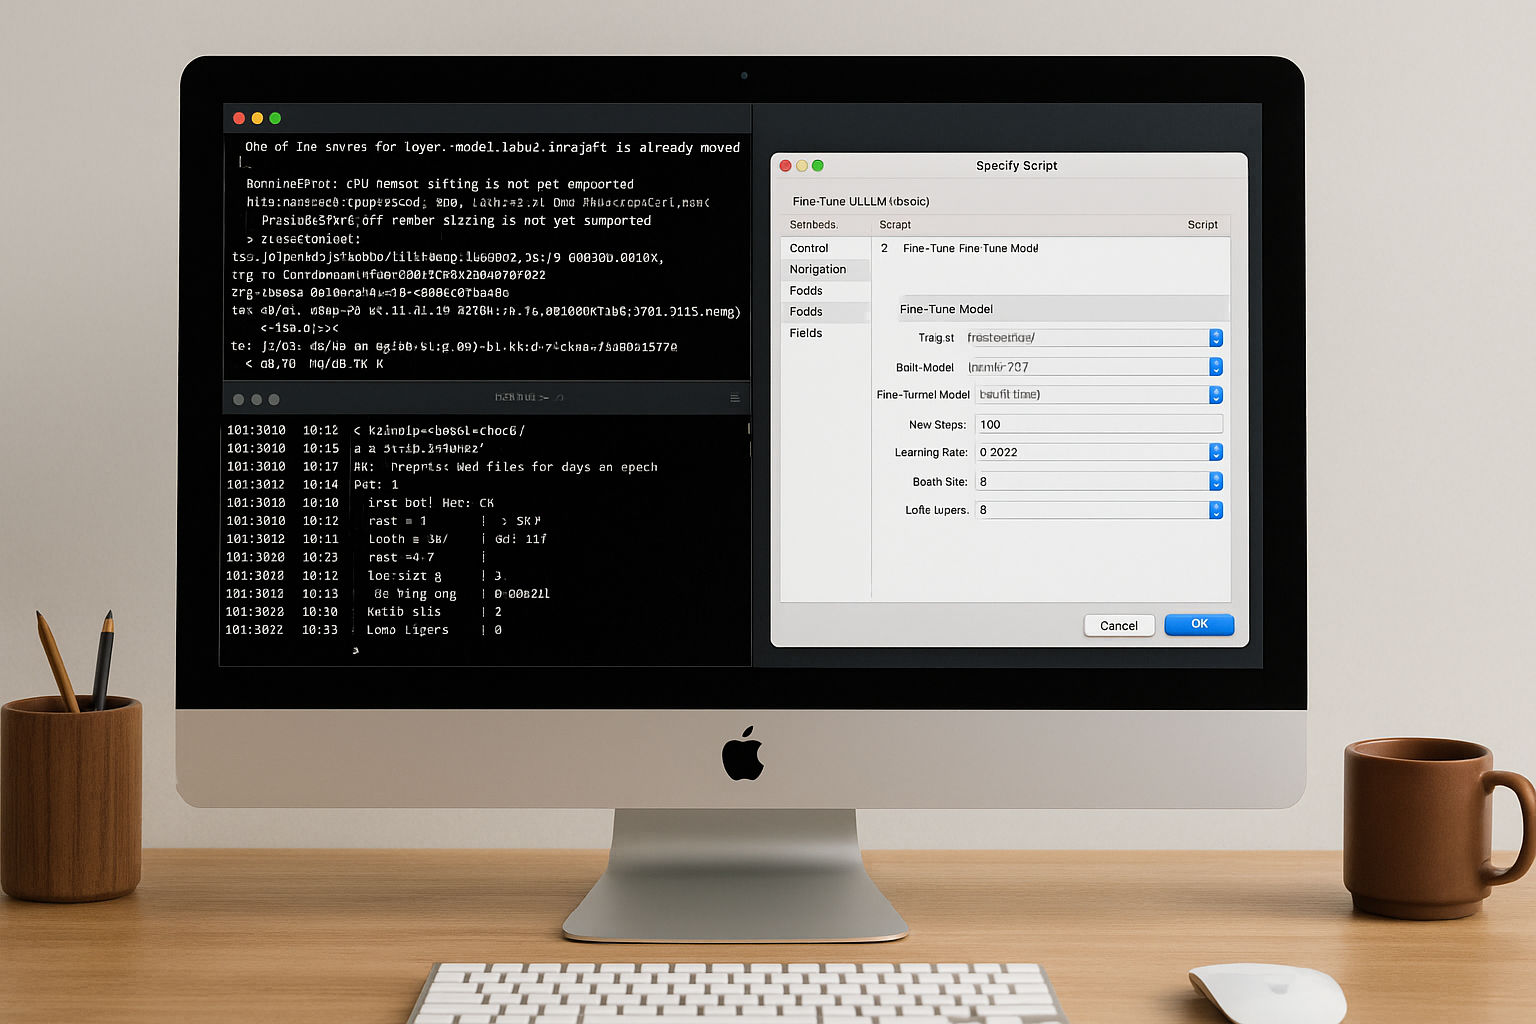Click the green dot on the terminal window

pyautogui.click(x=276, y=117)
